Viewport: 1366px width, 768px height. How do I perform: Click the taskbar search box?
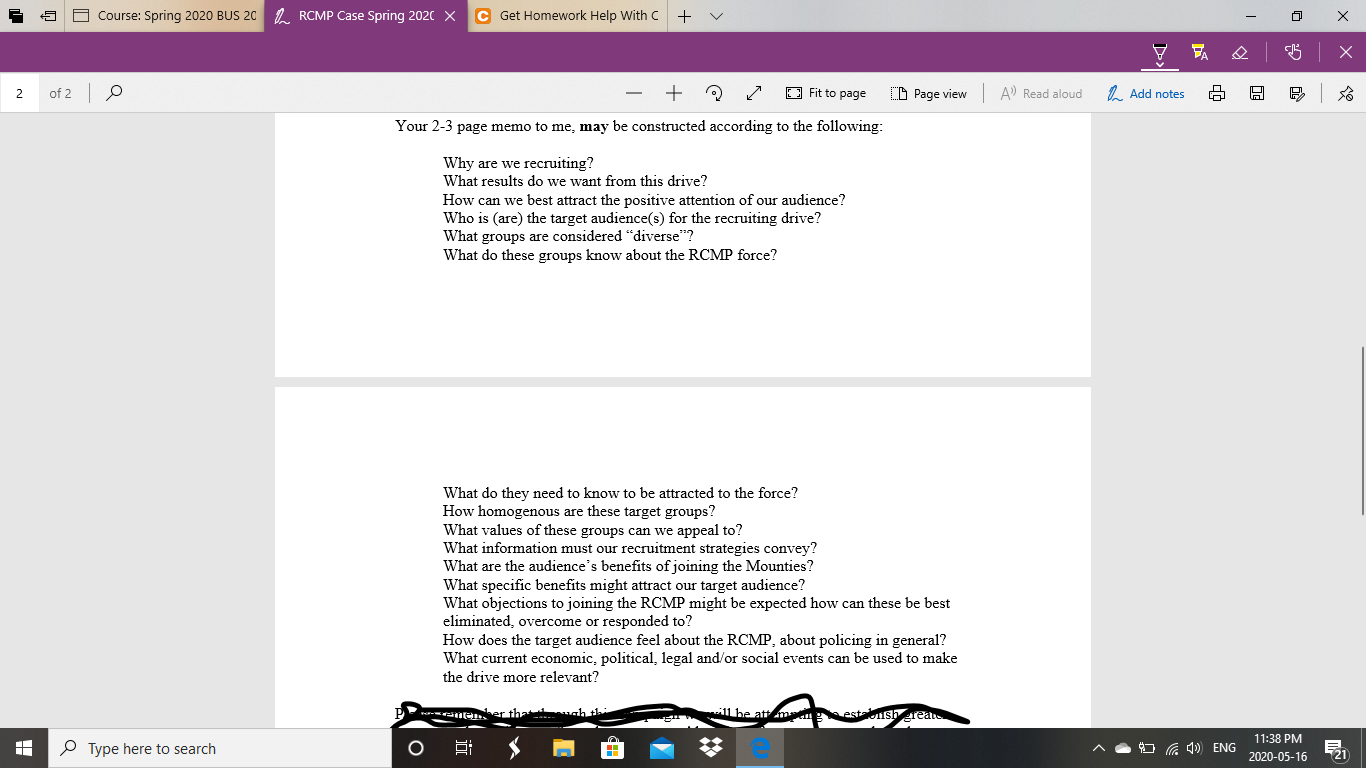pos(220,748)
